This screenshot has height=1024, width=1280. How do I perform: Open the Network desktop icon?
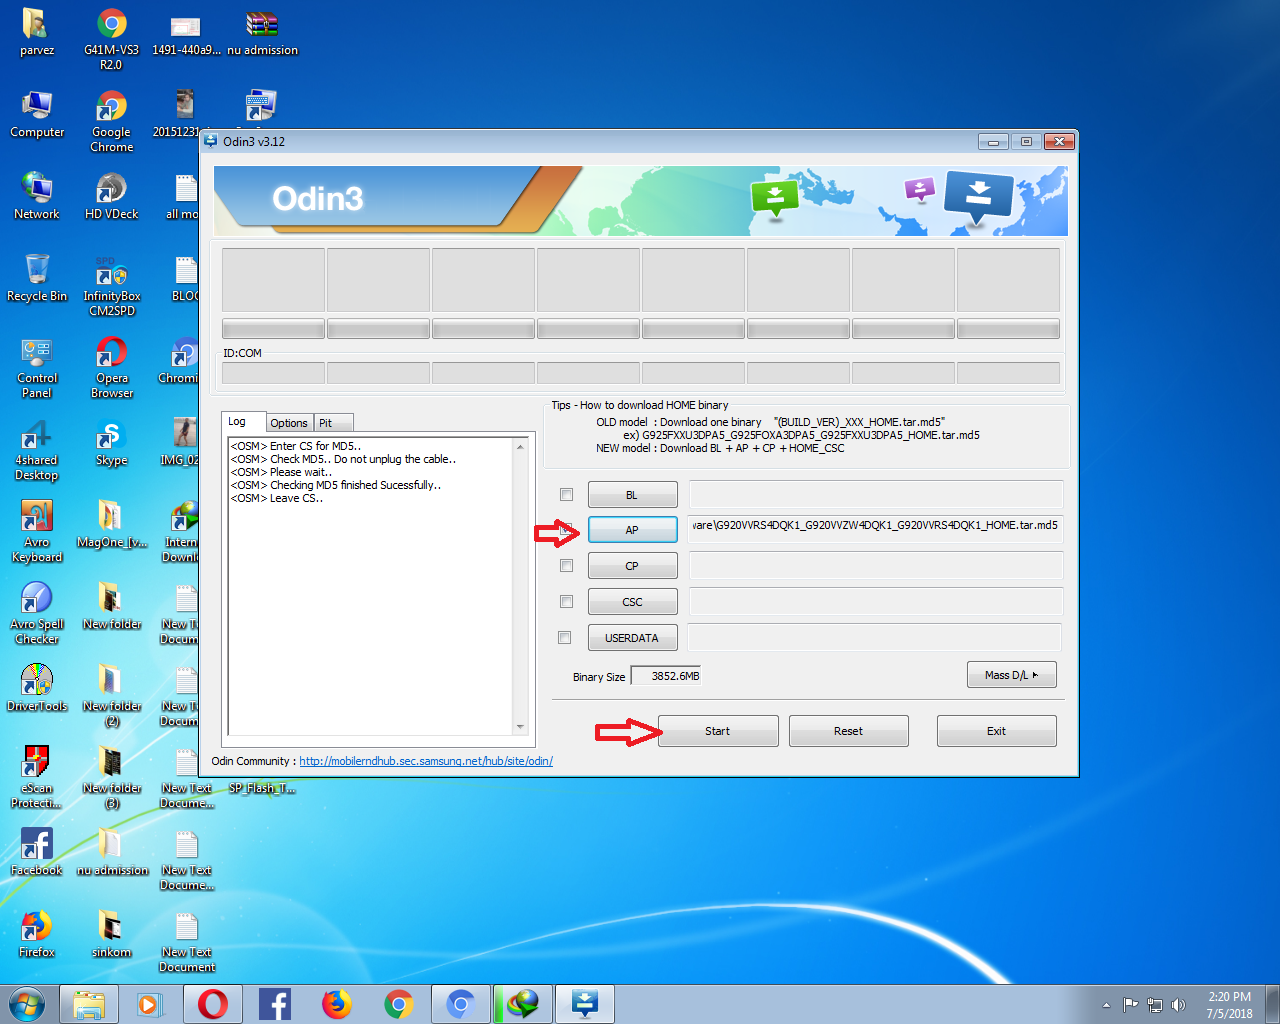click(37, 196)
